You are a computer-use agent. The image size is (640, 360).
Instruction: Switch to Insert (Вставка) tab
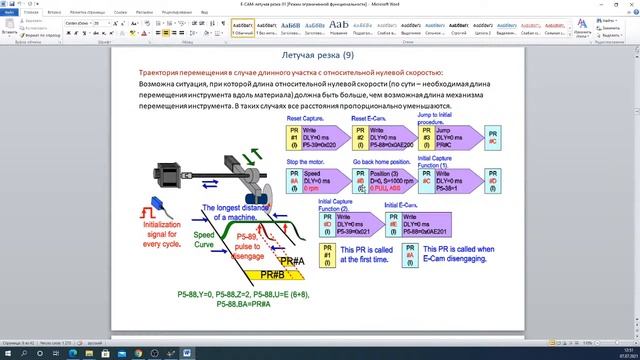(54, 13)
